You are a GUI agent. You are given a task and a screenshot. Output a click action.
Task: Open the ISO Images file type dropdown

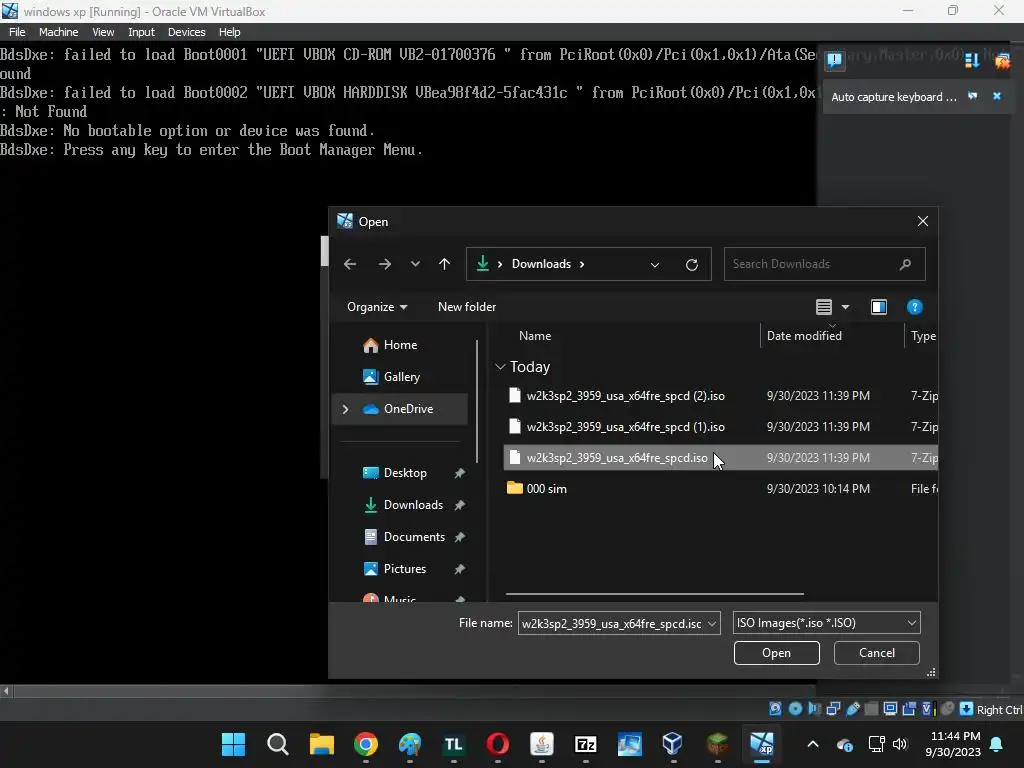click(826, 623)
